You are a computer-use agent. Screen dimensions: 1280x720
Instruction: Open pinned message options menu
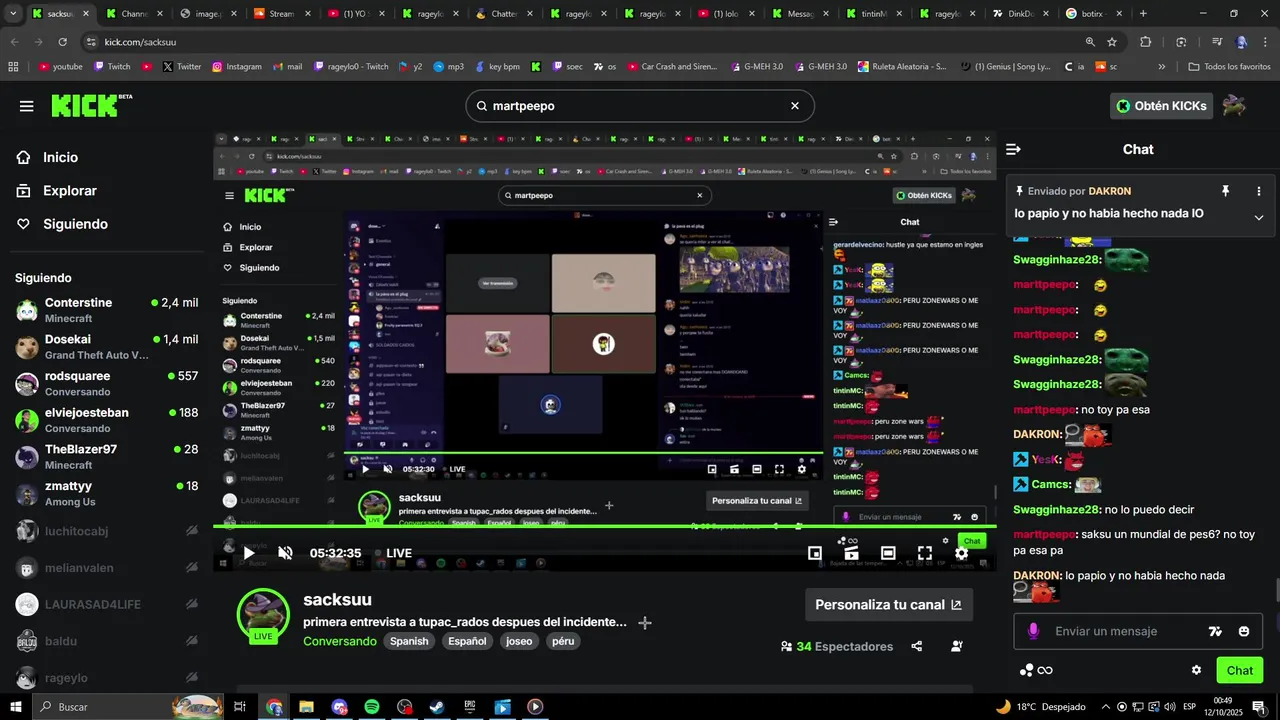point(1259,191)
